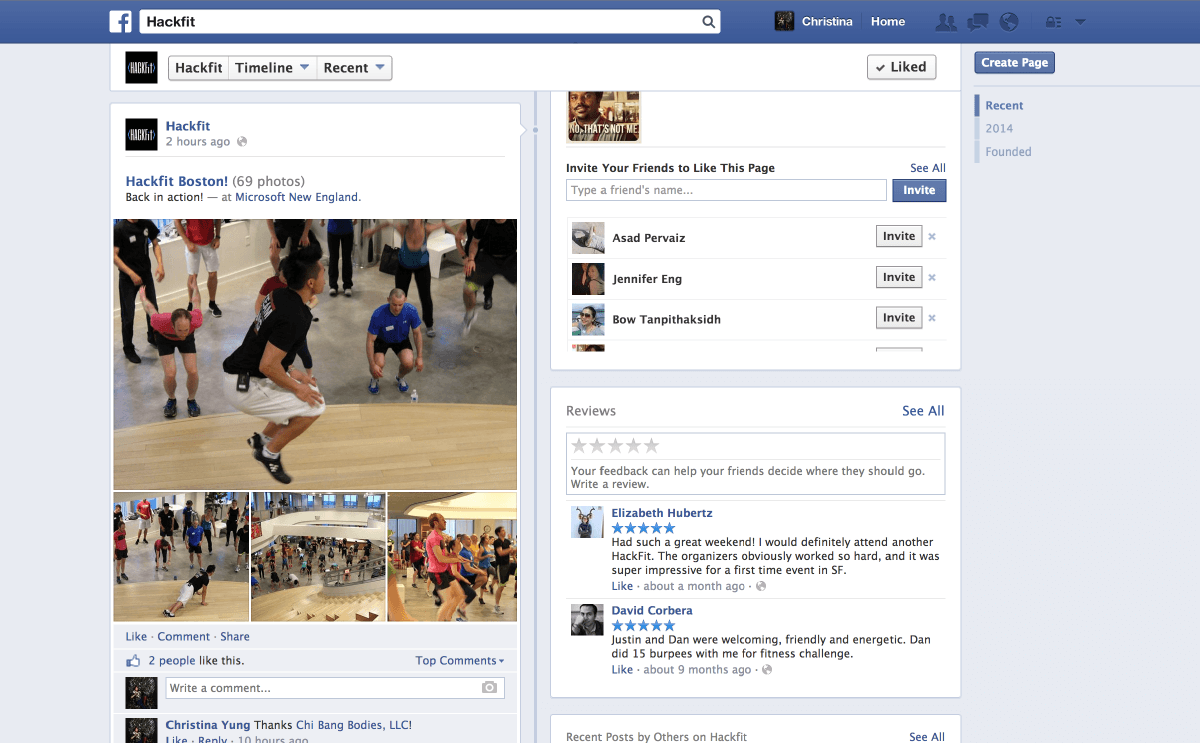Like Elizabeth Hubertz's review
Screen dimensions: 1200x743
622,587
